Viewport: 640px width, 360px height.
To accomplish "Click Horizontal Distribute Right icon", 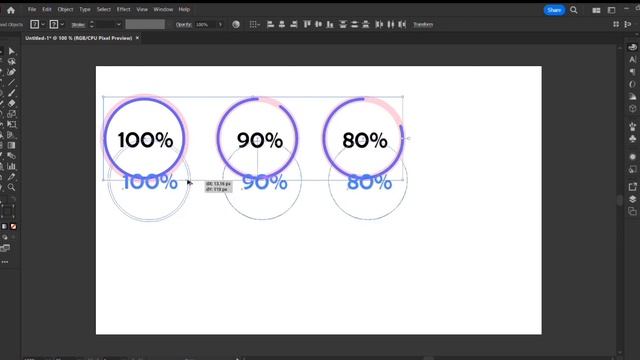I will [x=402, y=24].
